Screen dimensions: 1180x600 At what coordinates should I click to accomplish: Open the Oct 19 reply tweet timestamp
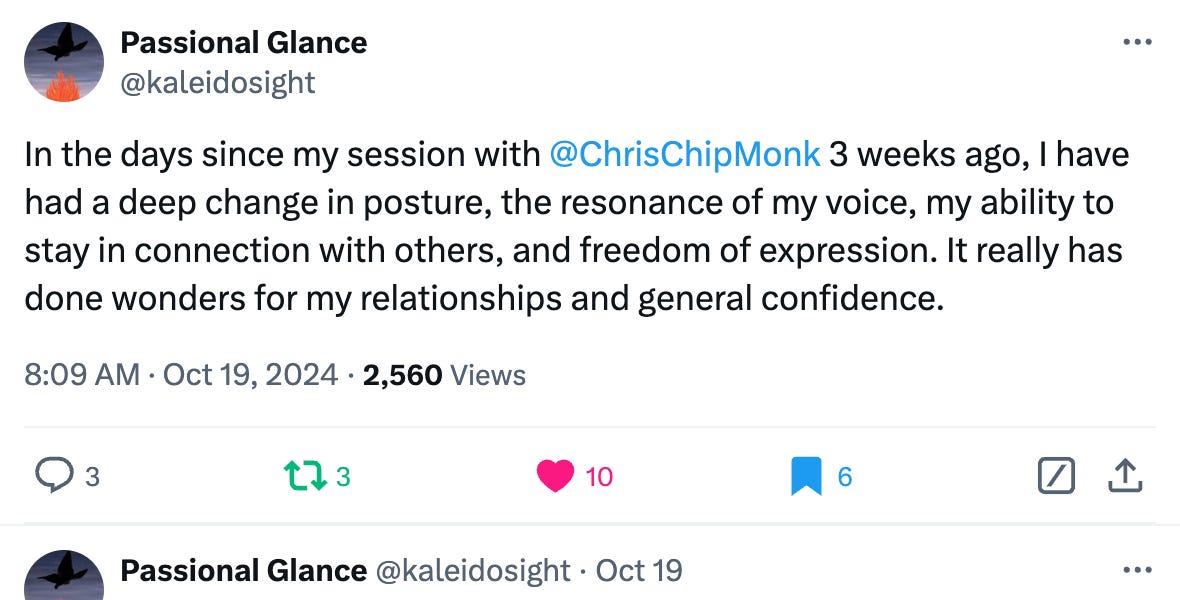[x=638, y=570]
